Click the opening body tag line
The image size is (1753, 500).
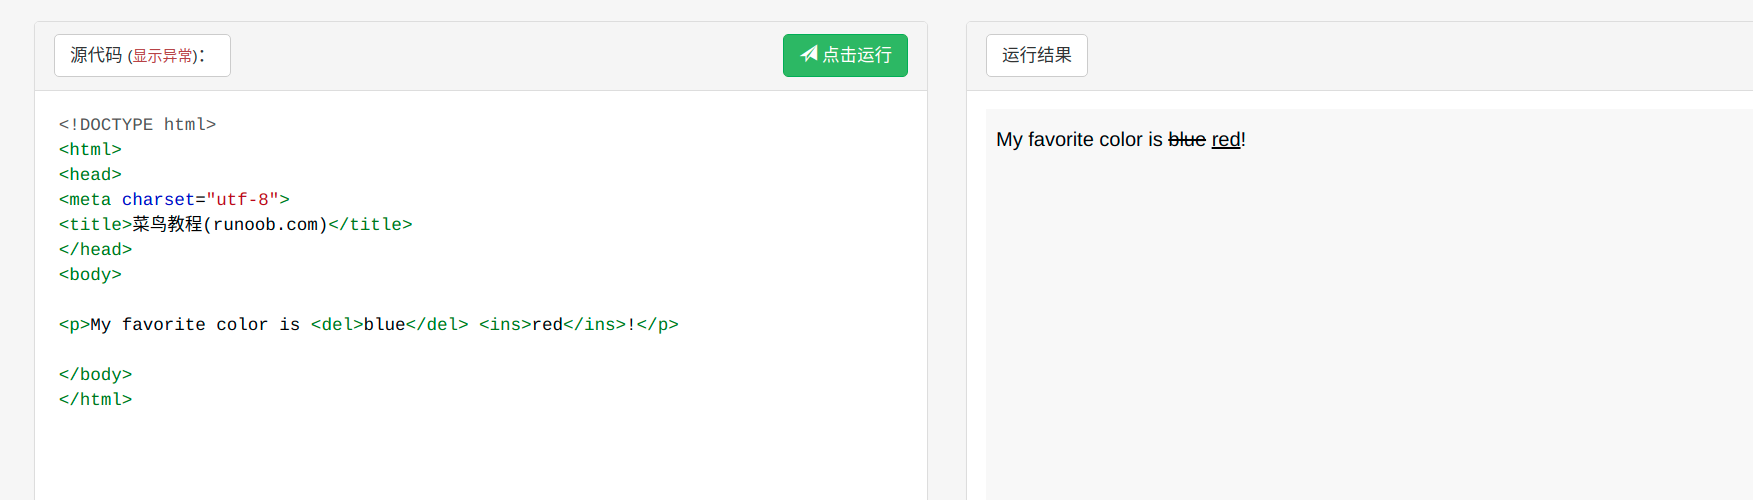pyautogui.click(x=90, y=275)
